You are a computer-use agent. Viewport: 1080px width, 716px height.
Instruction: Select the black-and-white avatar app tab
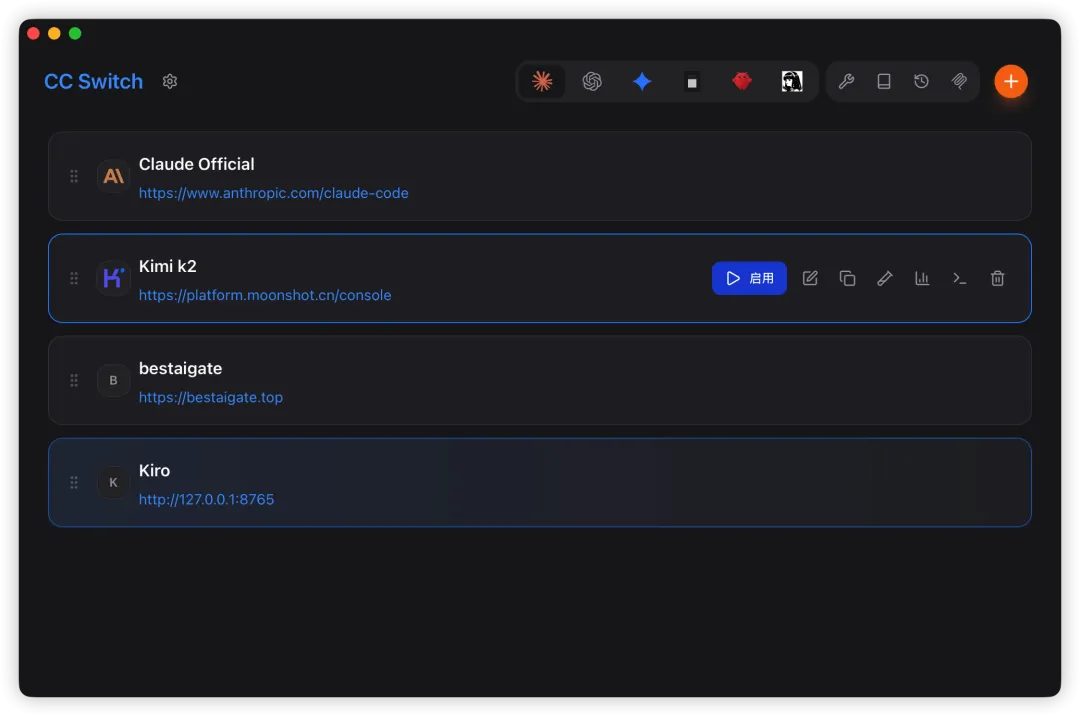pos(792,81)
